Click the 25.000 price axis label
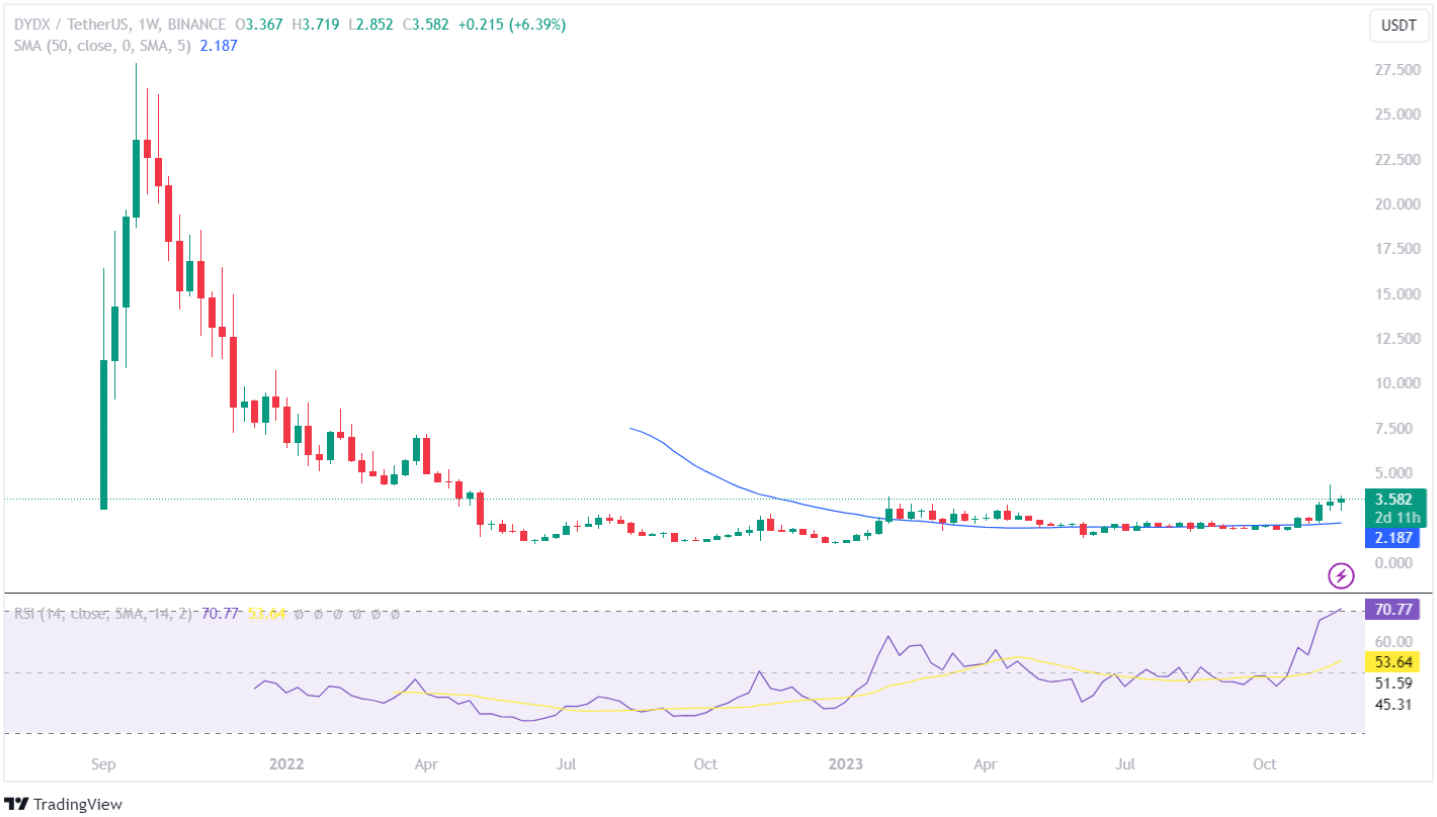This screenshot has width=1437, height=817. [x=1396, y=114]
